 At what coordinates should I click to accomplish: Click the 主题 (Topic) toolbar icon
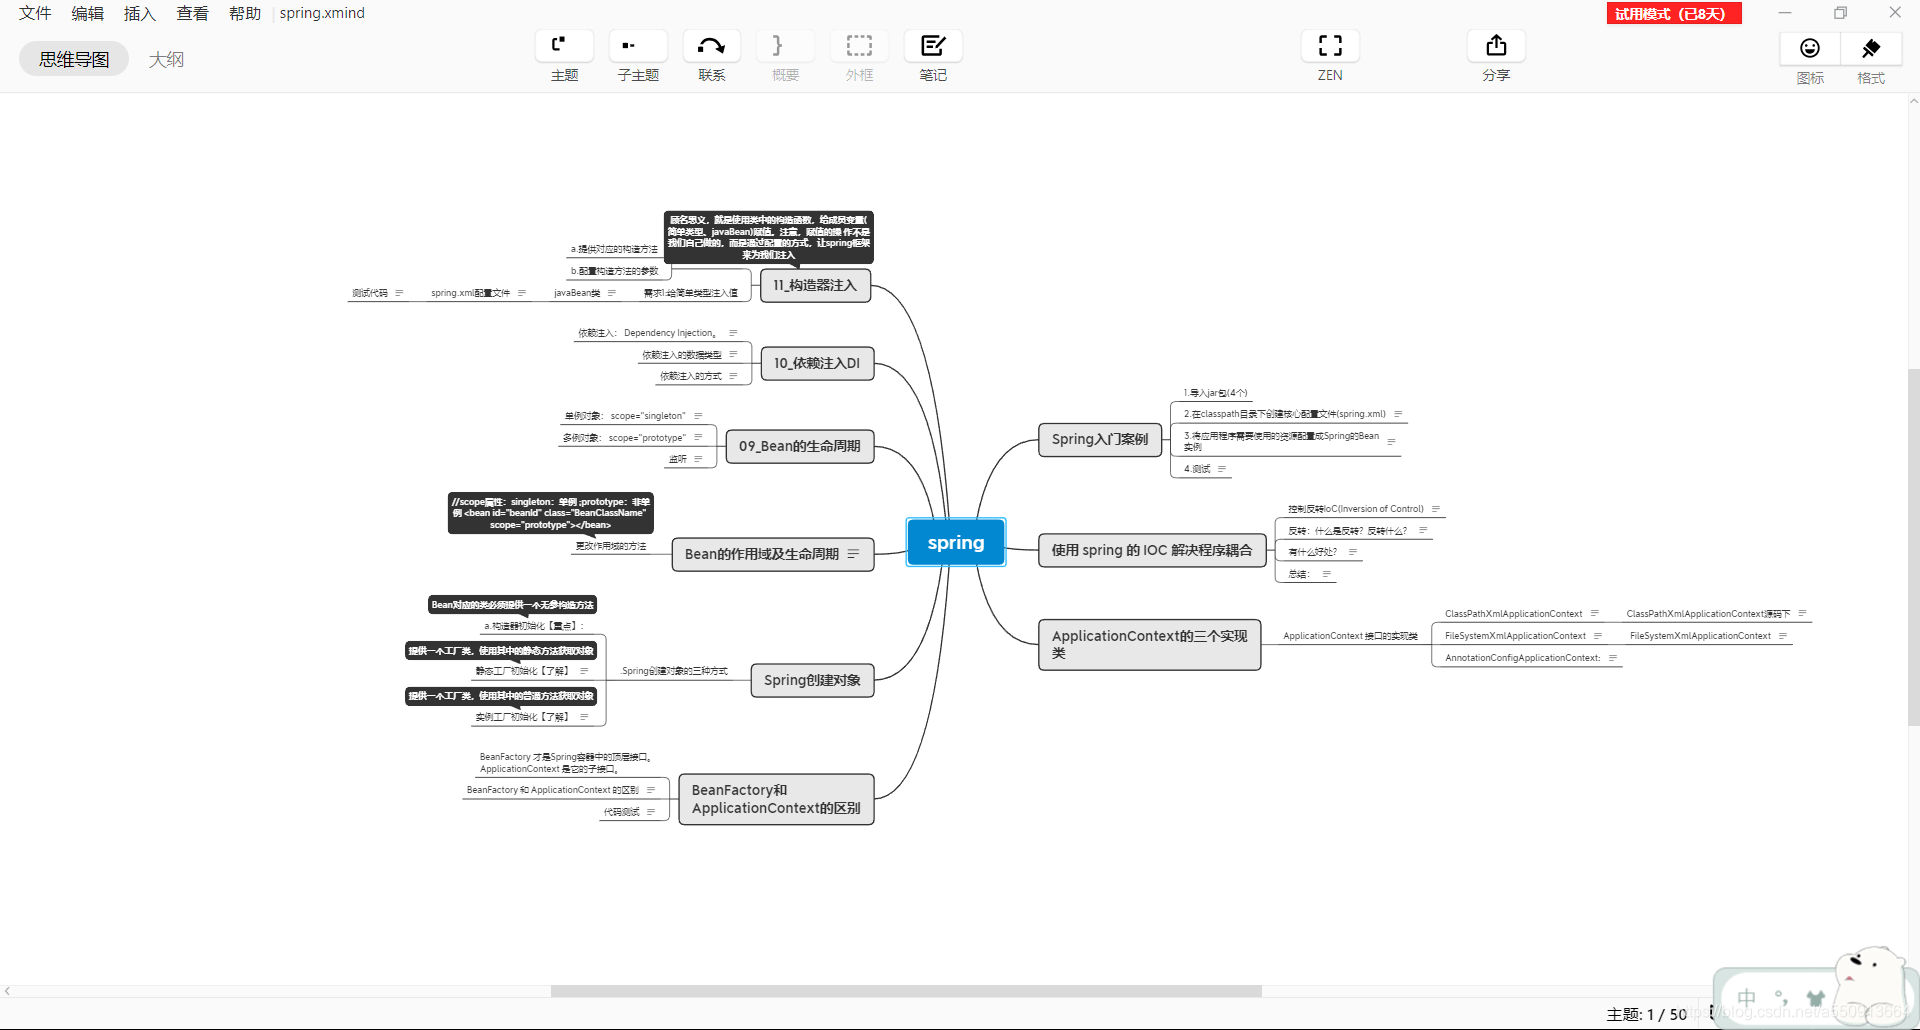tap(564, 46)
